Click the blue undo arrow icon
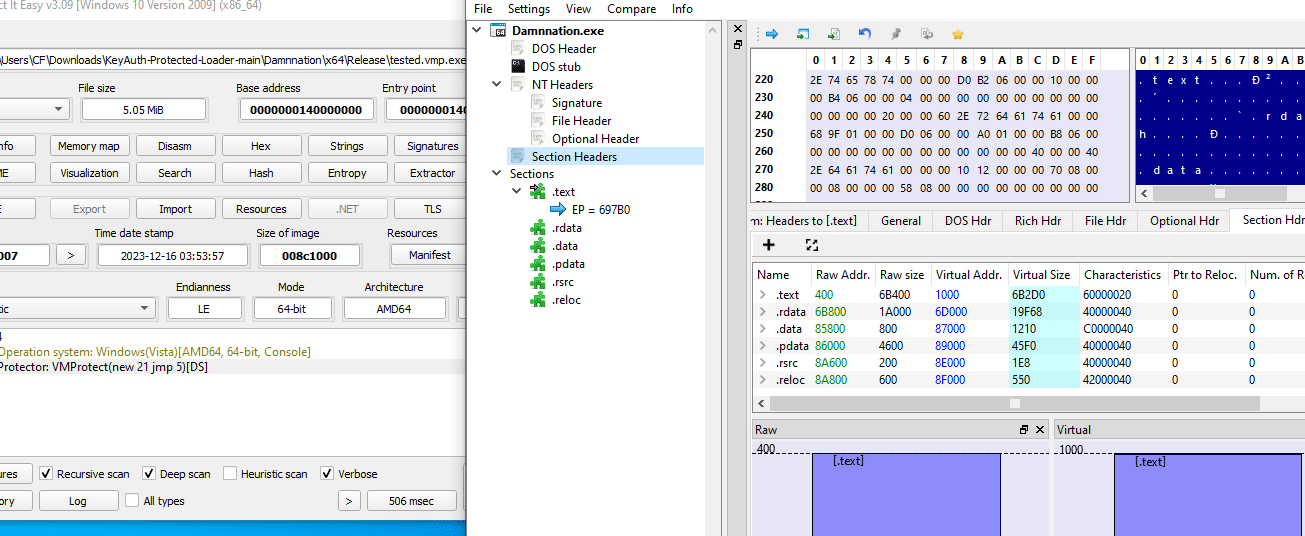This screenshot has width=1305, height=536. click(865, 34)
